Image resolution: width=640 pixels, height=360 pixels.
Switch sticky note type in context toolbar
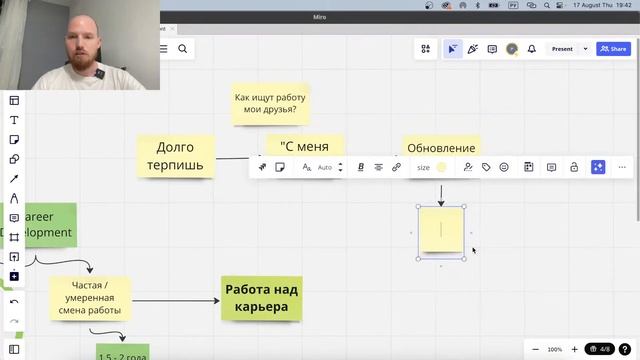point(280,167)
